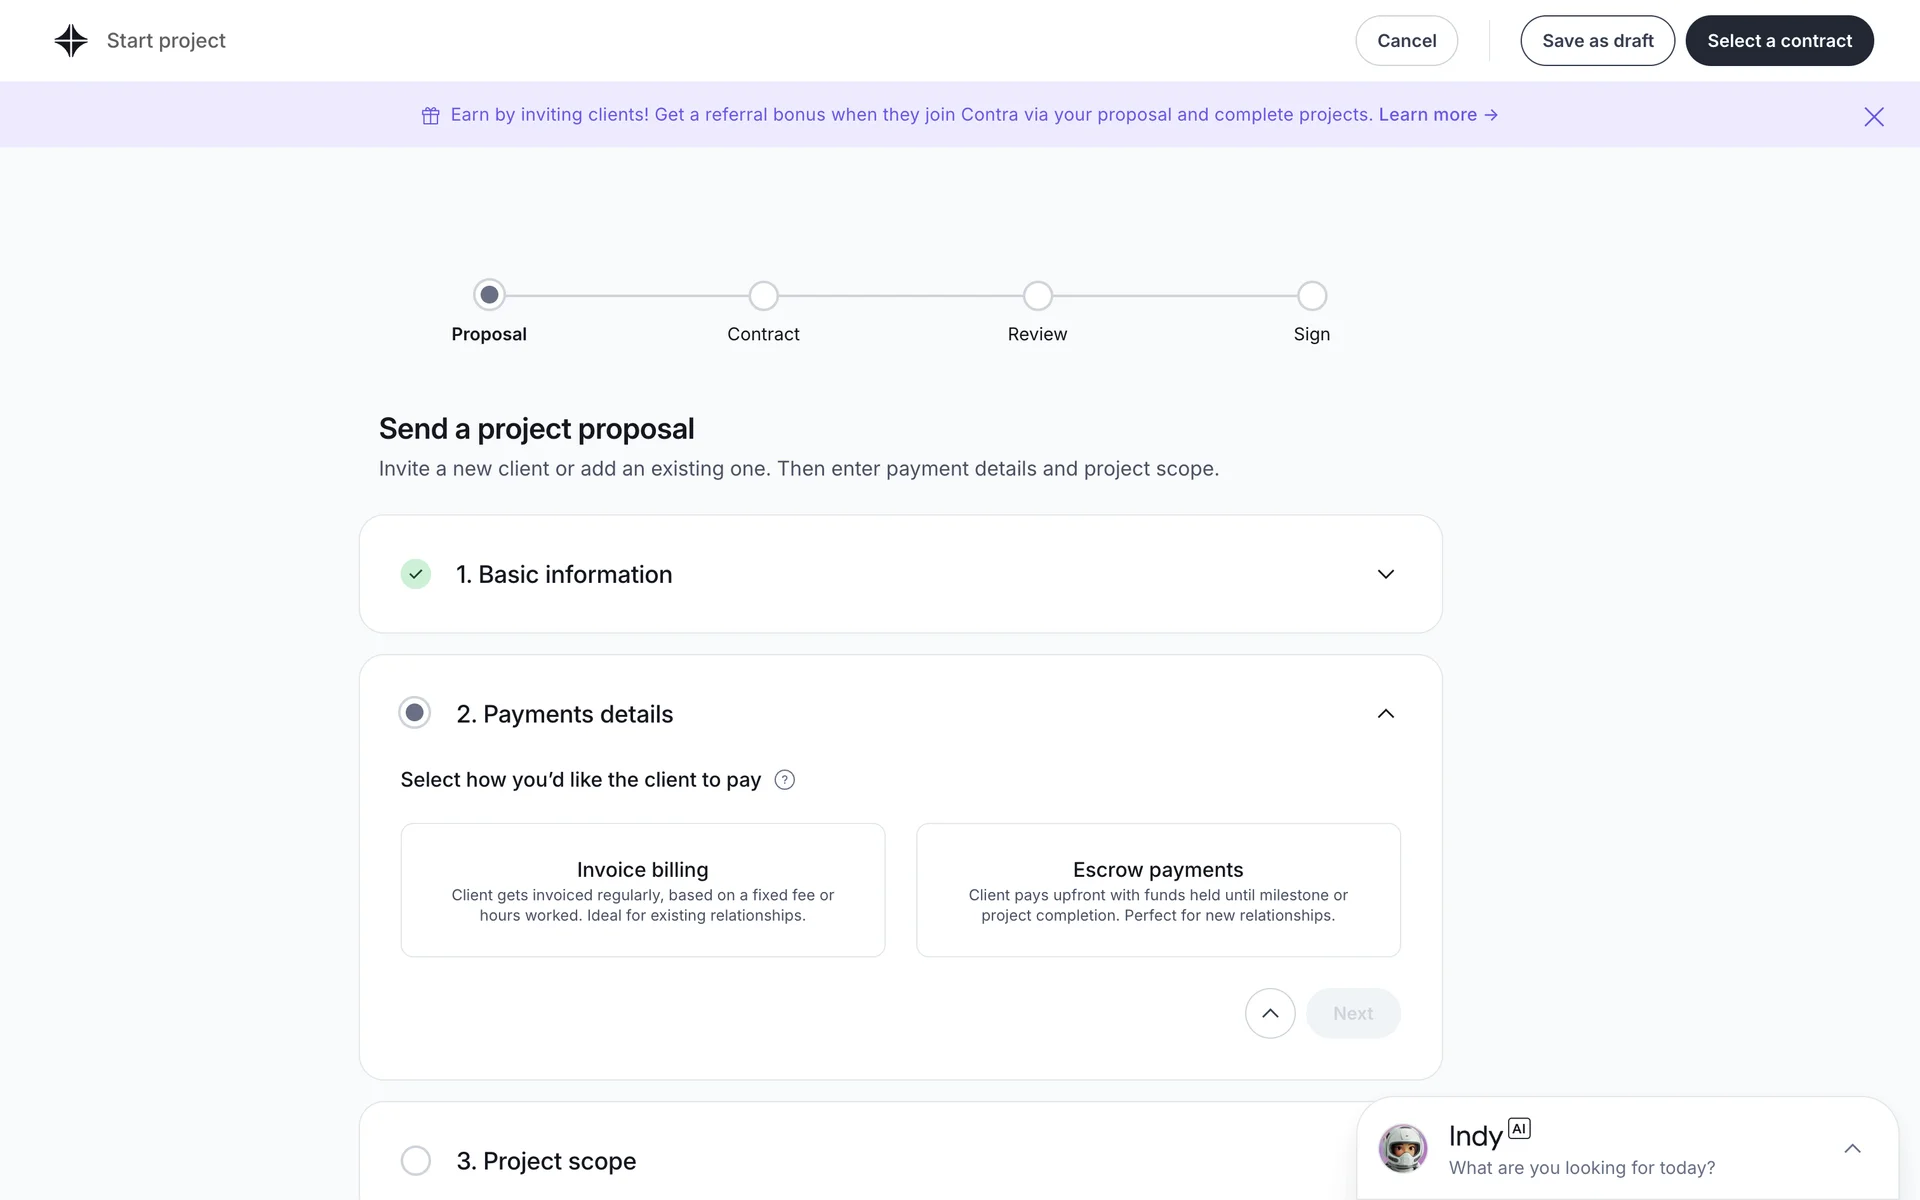The image size is (1920, 1200).
Task: Expand the Indy AI chat panel
Action: coord(1852,1149)
